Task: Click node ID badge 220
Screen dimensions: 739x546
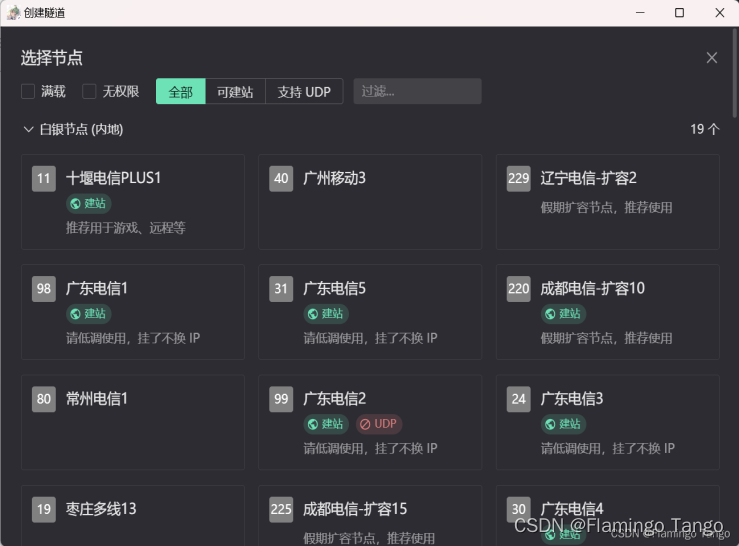Action: [x=518, y=289]
